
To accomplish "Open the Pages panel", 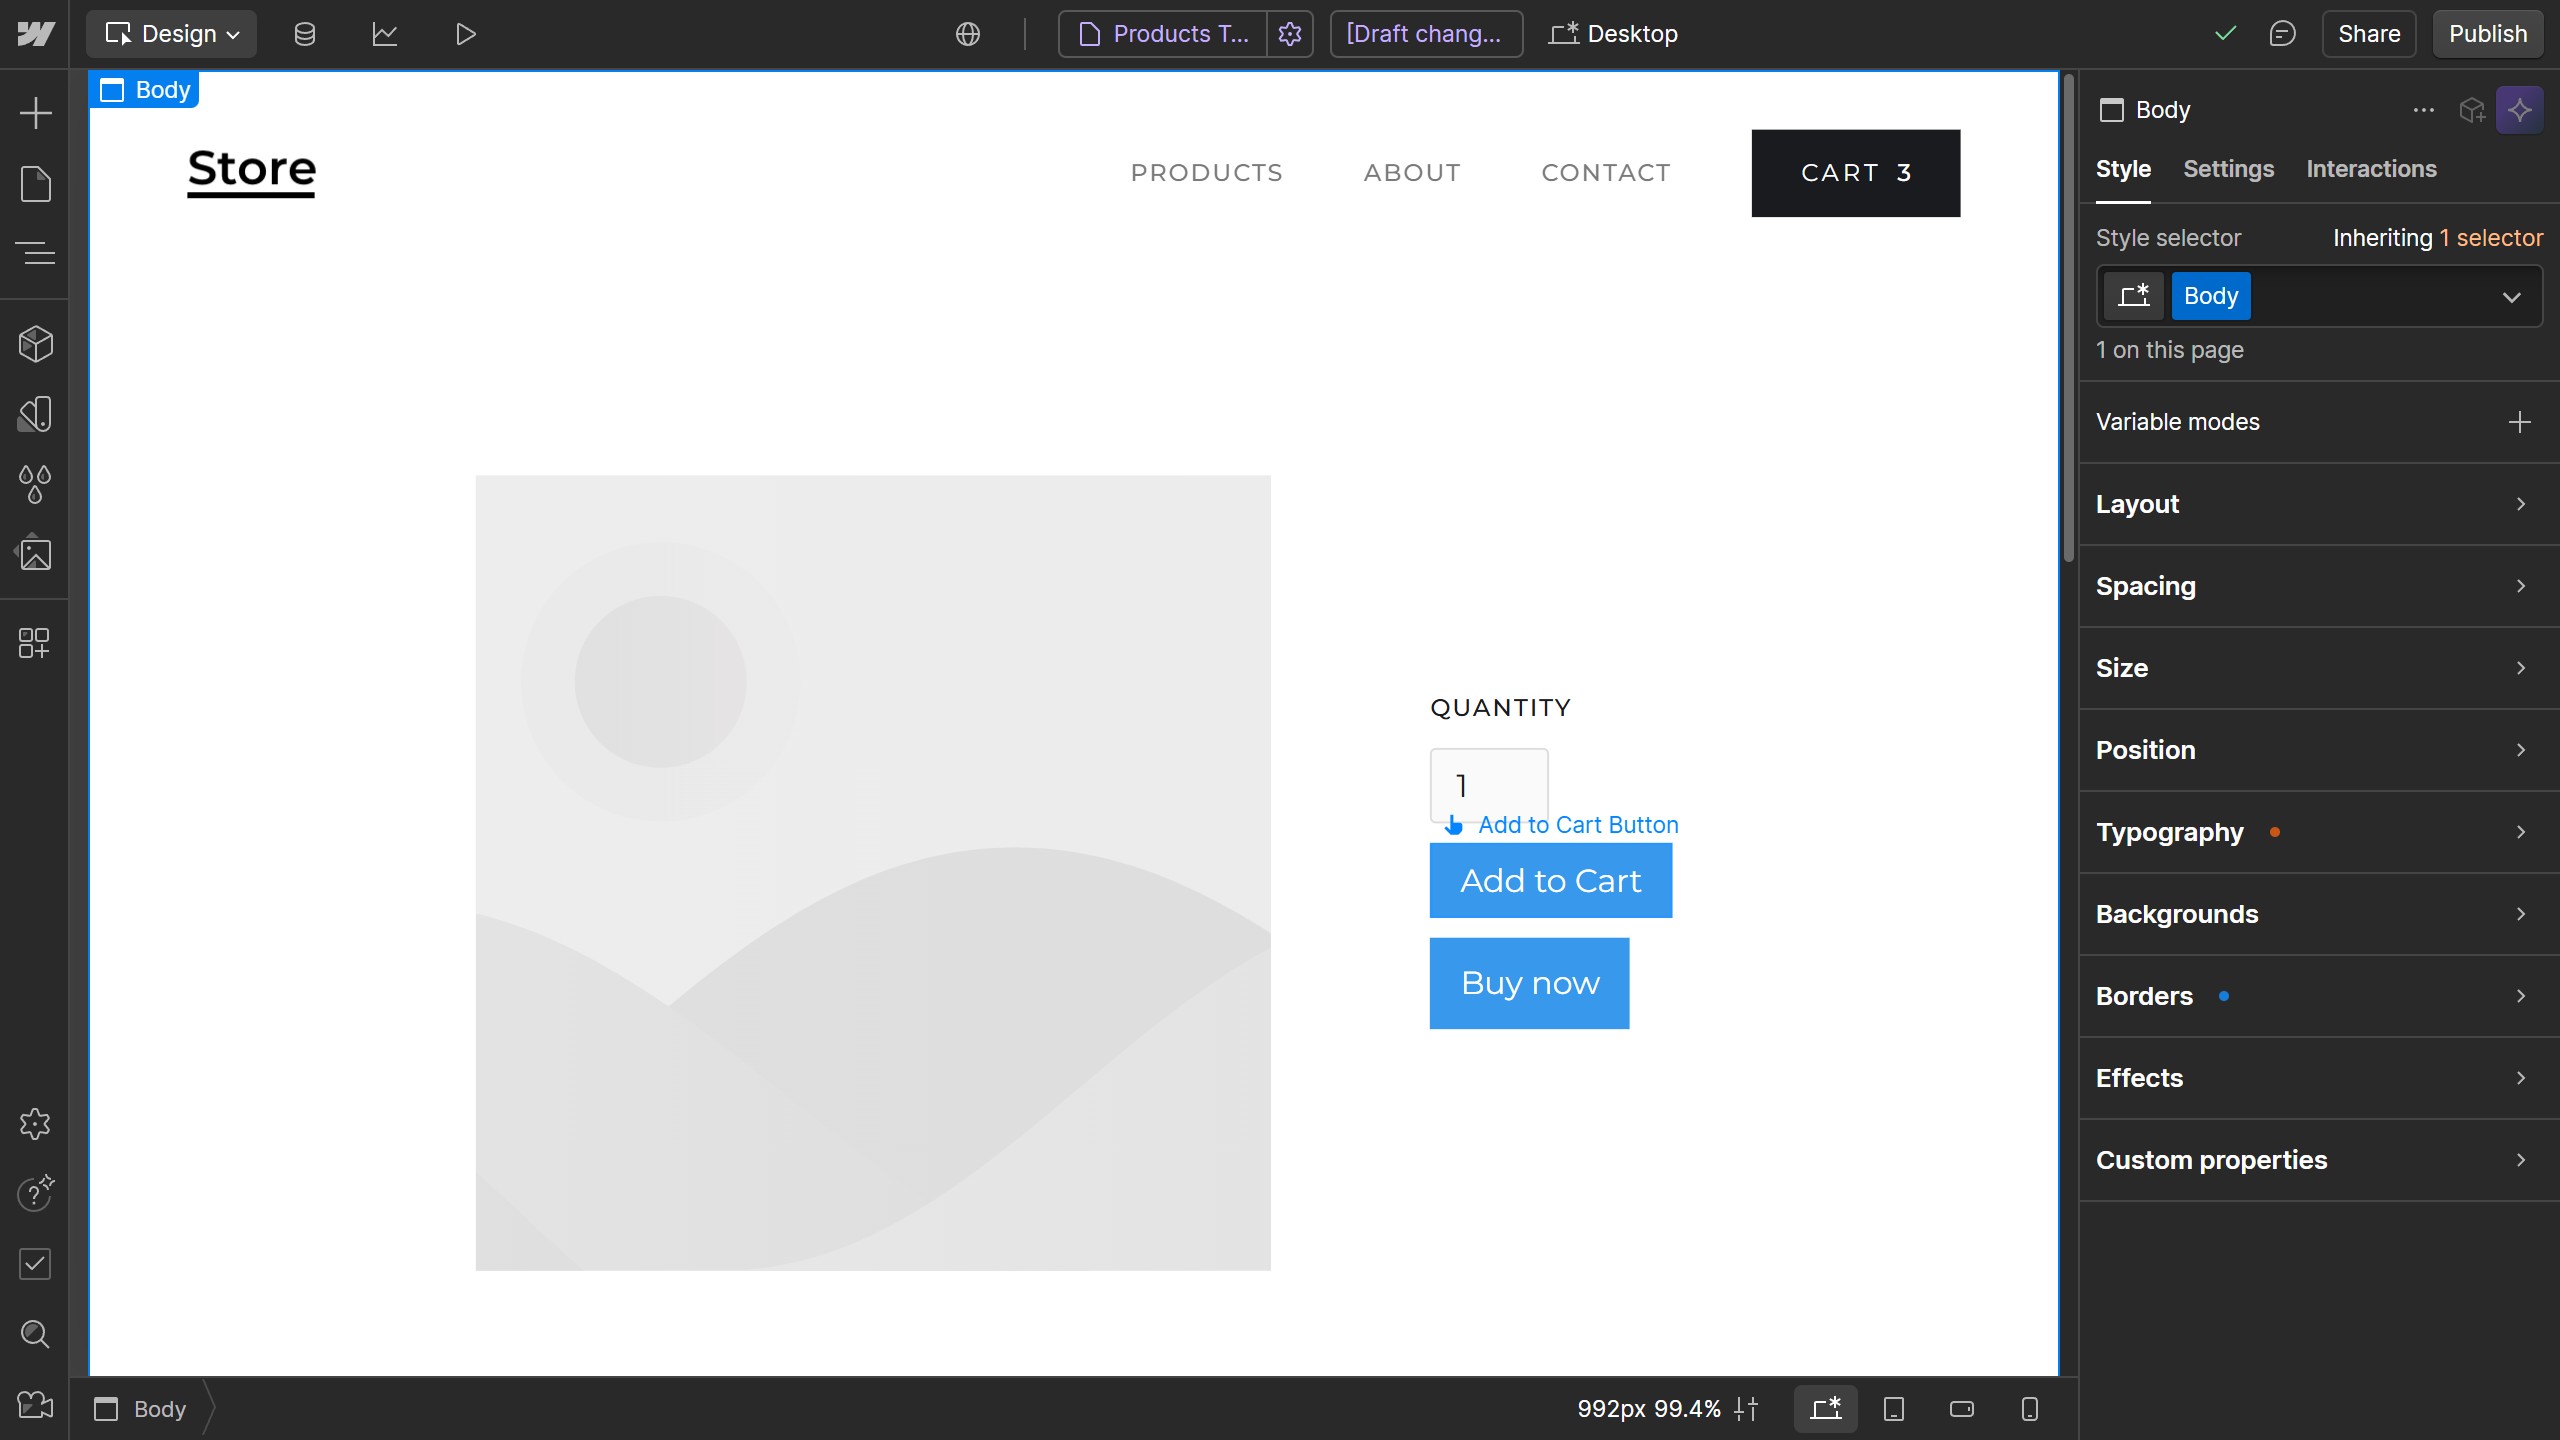I will click(x=36, y=184).
